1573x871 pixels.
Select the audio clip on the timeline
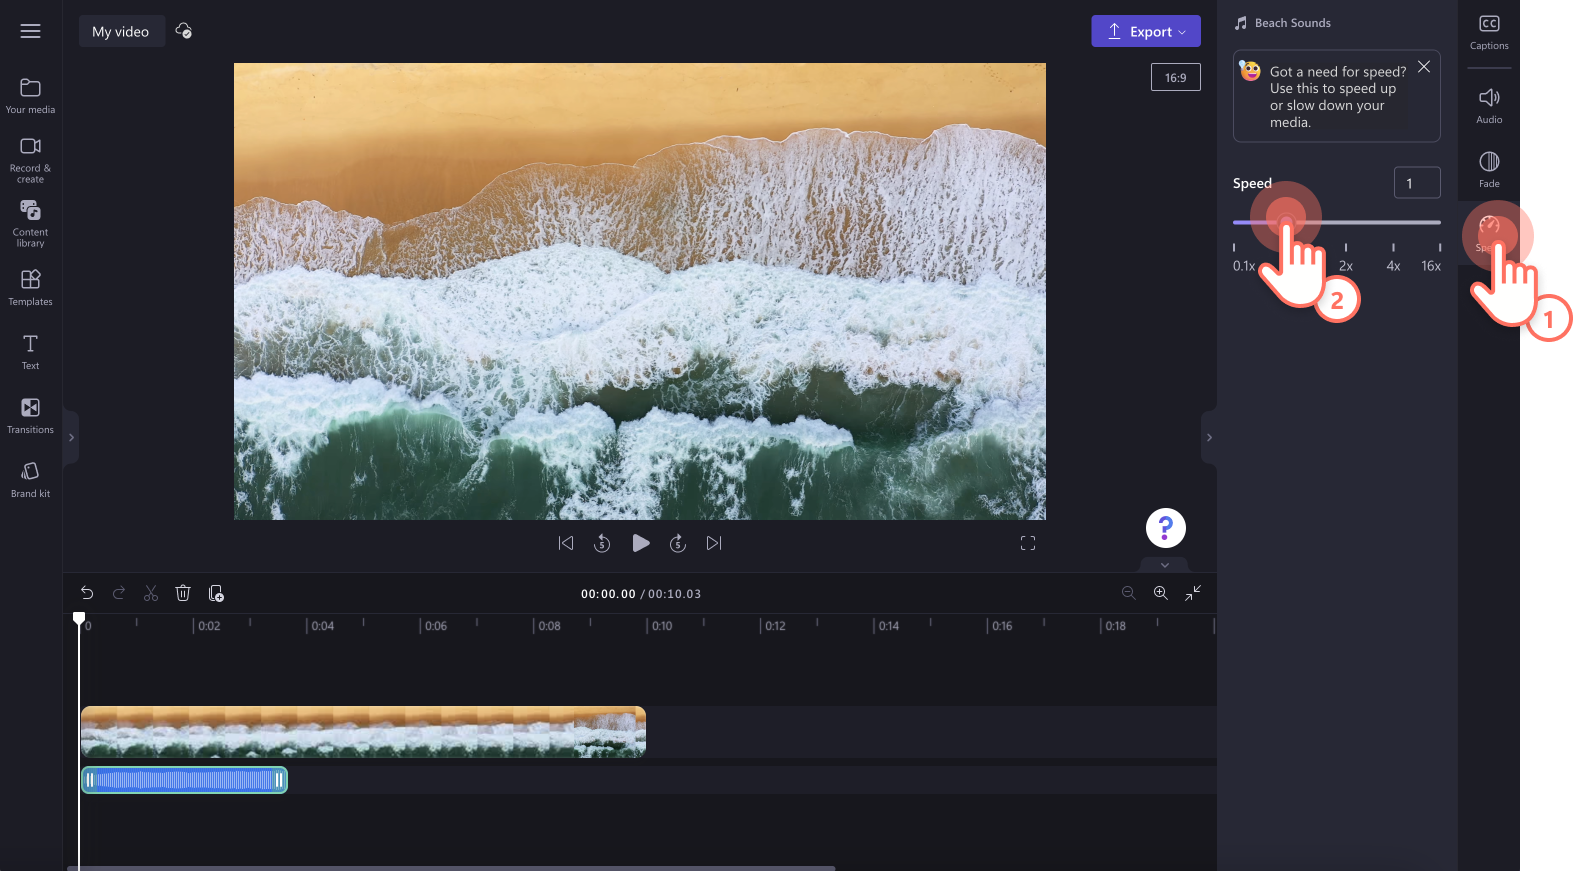184,780
